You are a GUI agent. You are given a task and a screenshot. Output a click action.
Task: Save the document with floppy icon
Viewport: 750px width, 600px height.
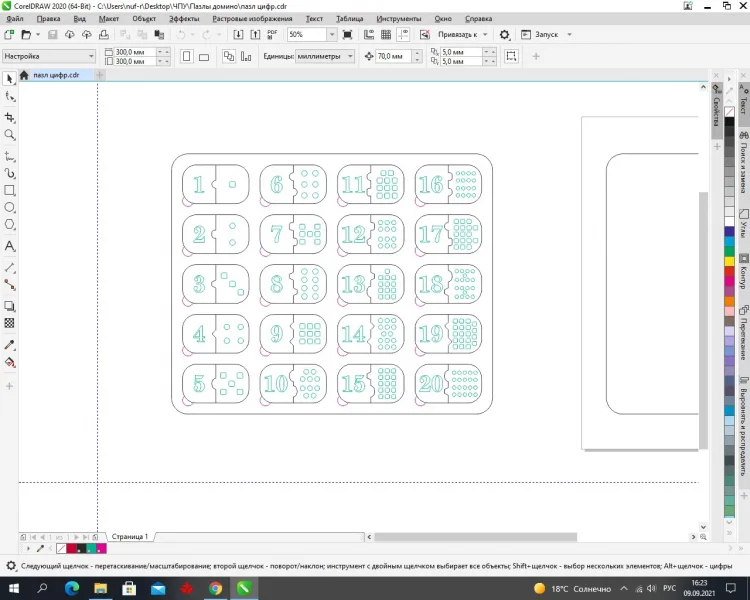53,34
